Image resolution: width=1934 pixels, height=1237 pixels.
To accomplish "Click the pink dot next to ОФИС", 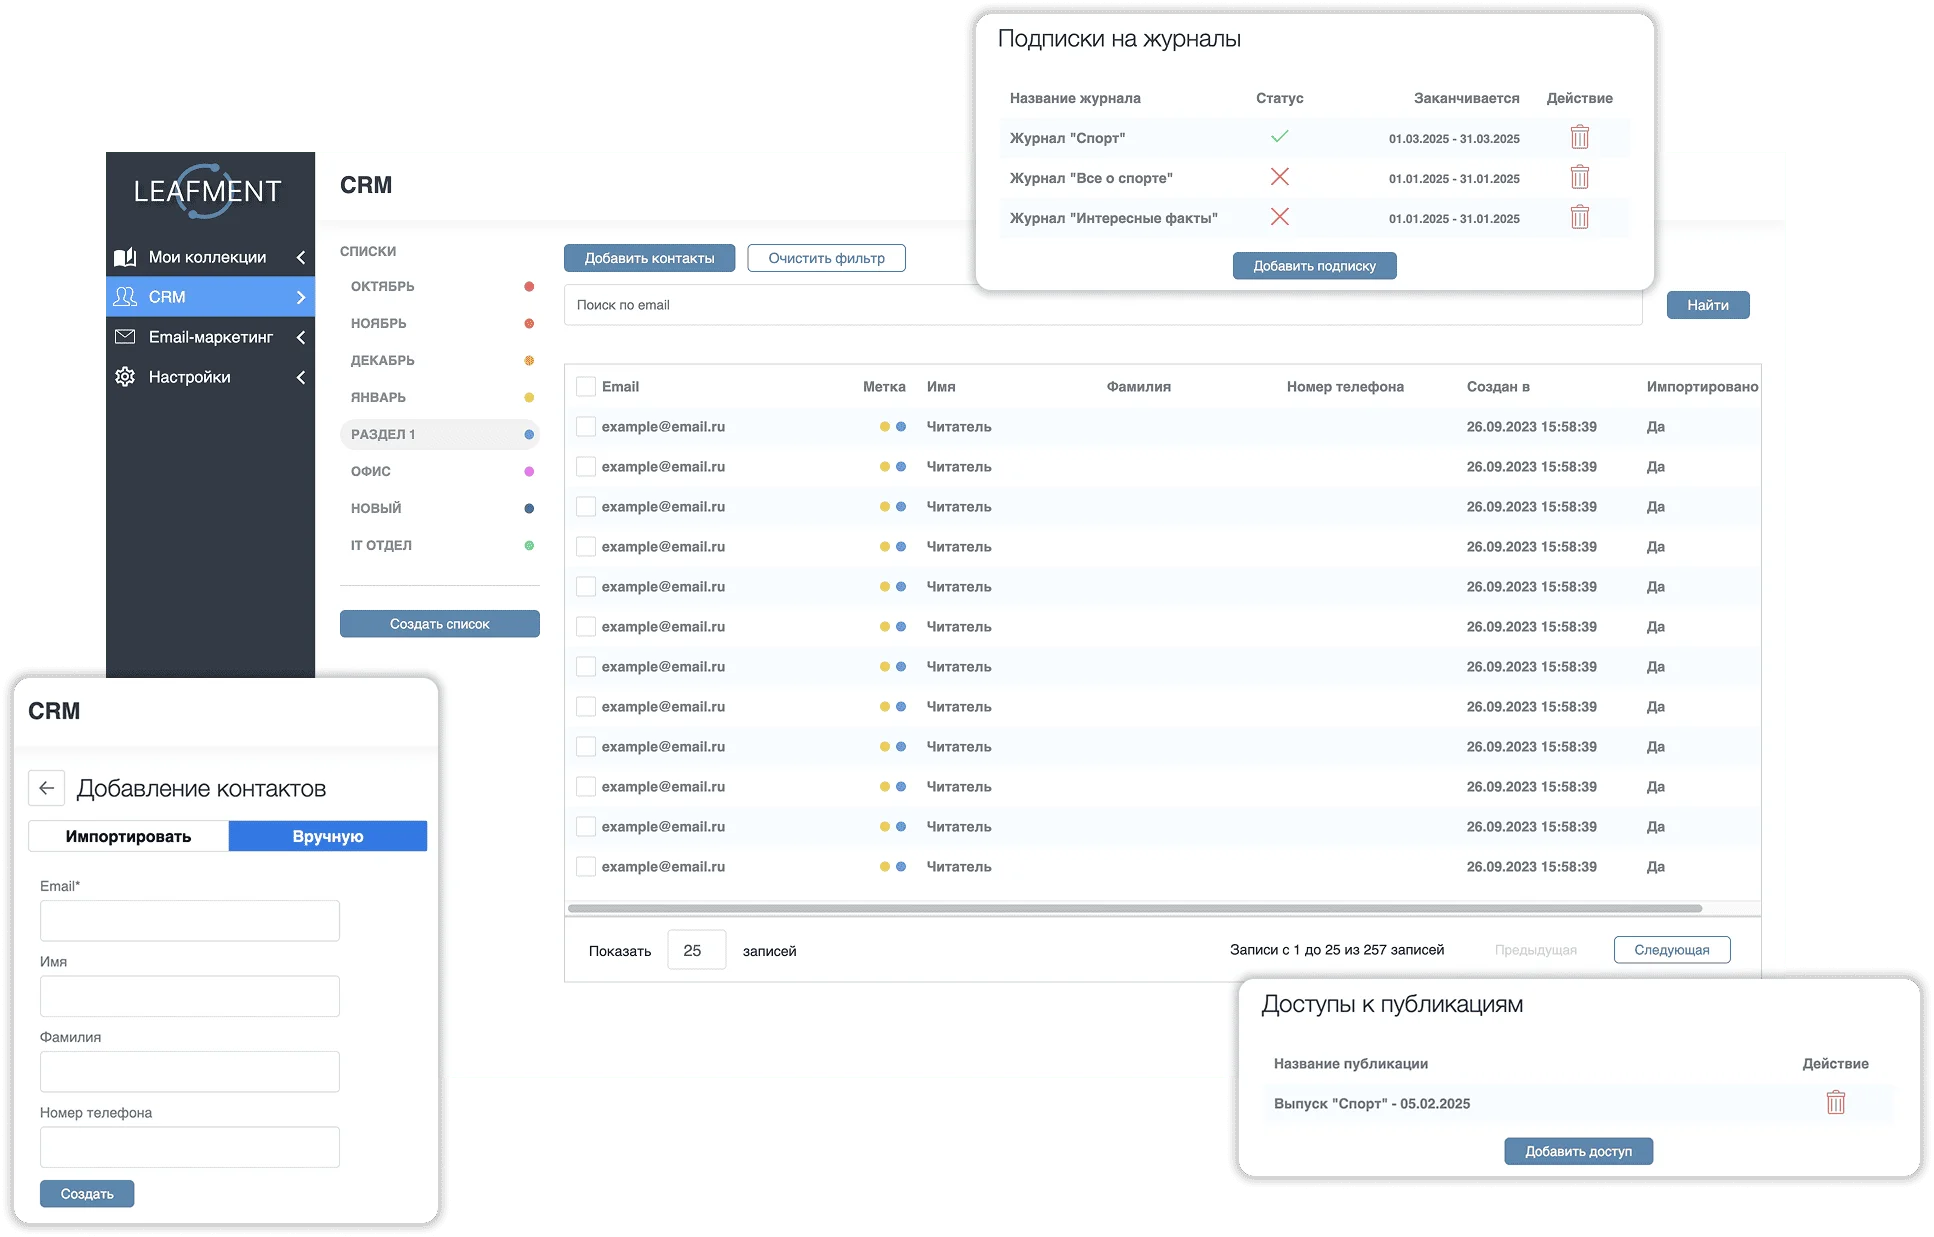I will (529, 471).
